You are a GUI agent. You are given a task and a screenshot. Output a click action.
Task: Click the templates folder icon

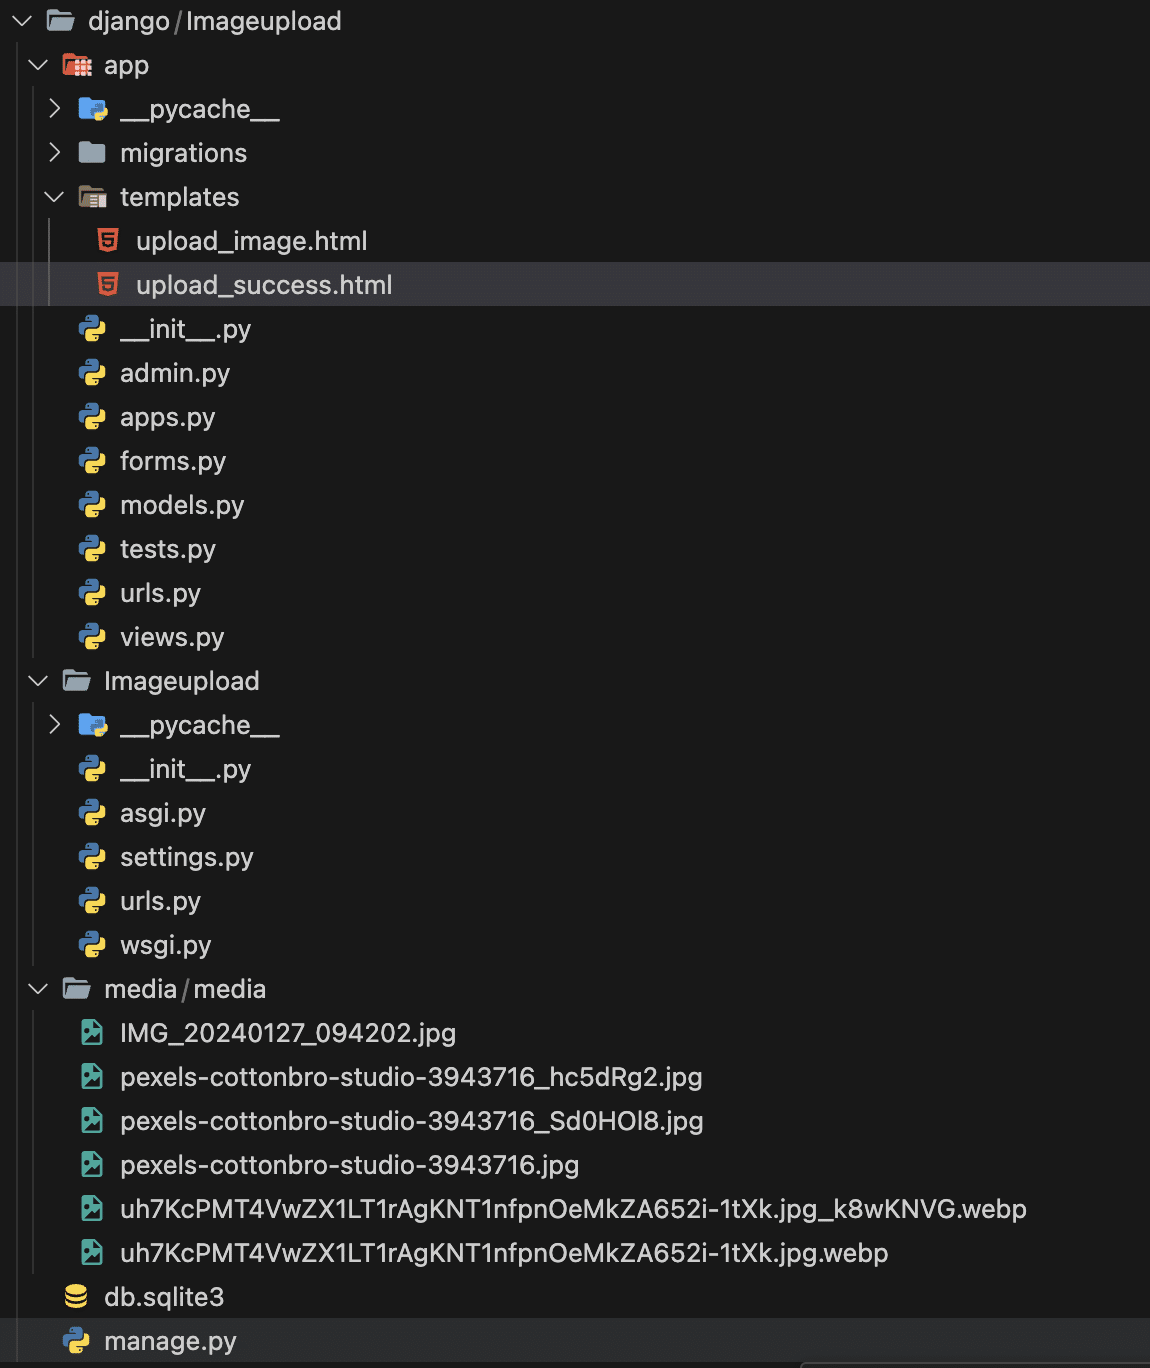click(x=92, y=196)
